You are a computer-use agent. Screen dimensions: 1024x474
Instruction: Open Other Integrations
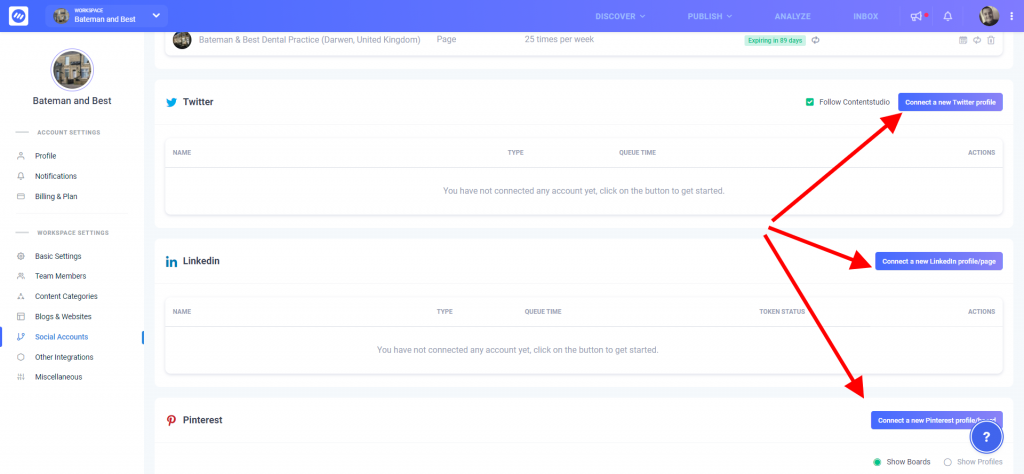[64, 357]
